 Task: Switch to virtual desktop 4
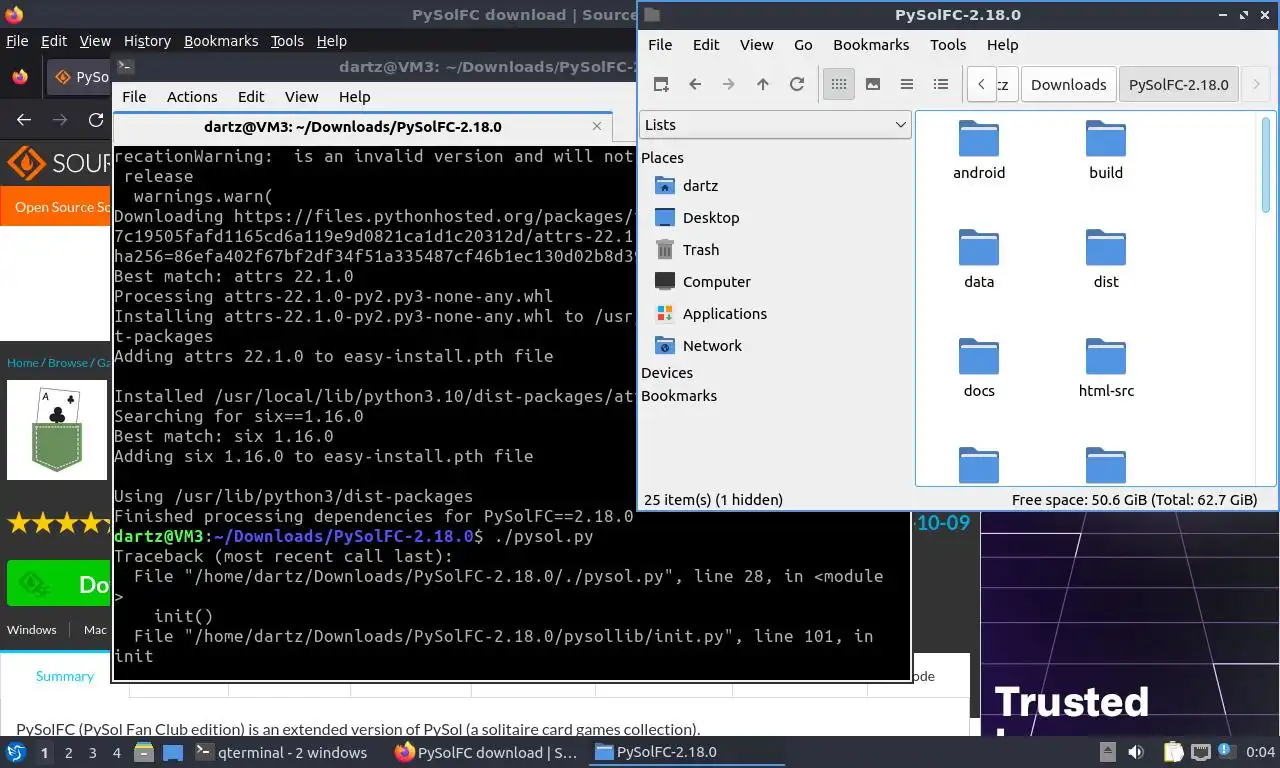(116, 752)
